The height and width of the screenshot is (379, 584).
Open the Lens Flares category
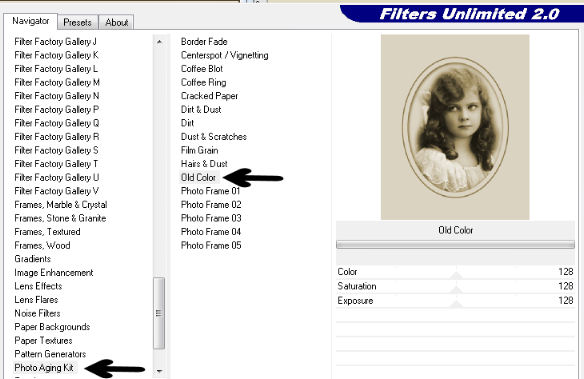pos(36,300)
